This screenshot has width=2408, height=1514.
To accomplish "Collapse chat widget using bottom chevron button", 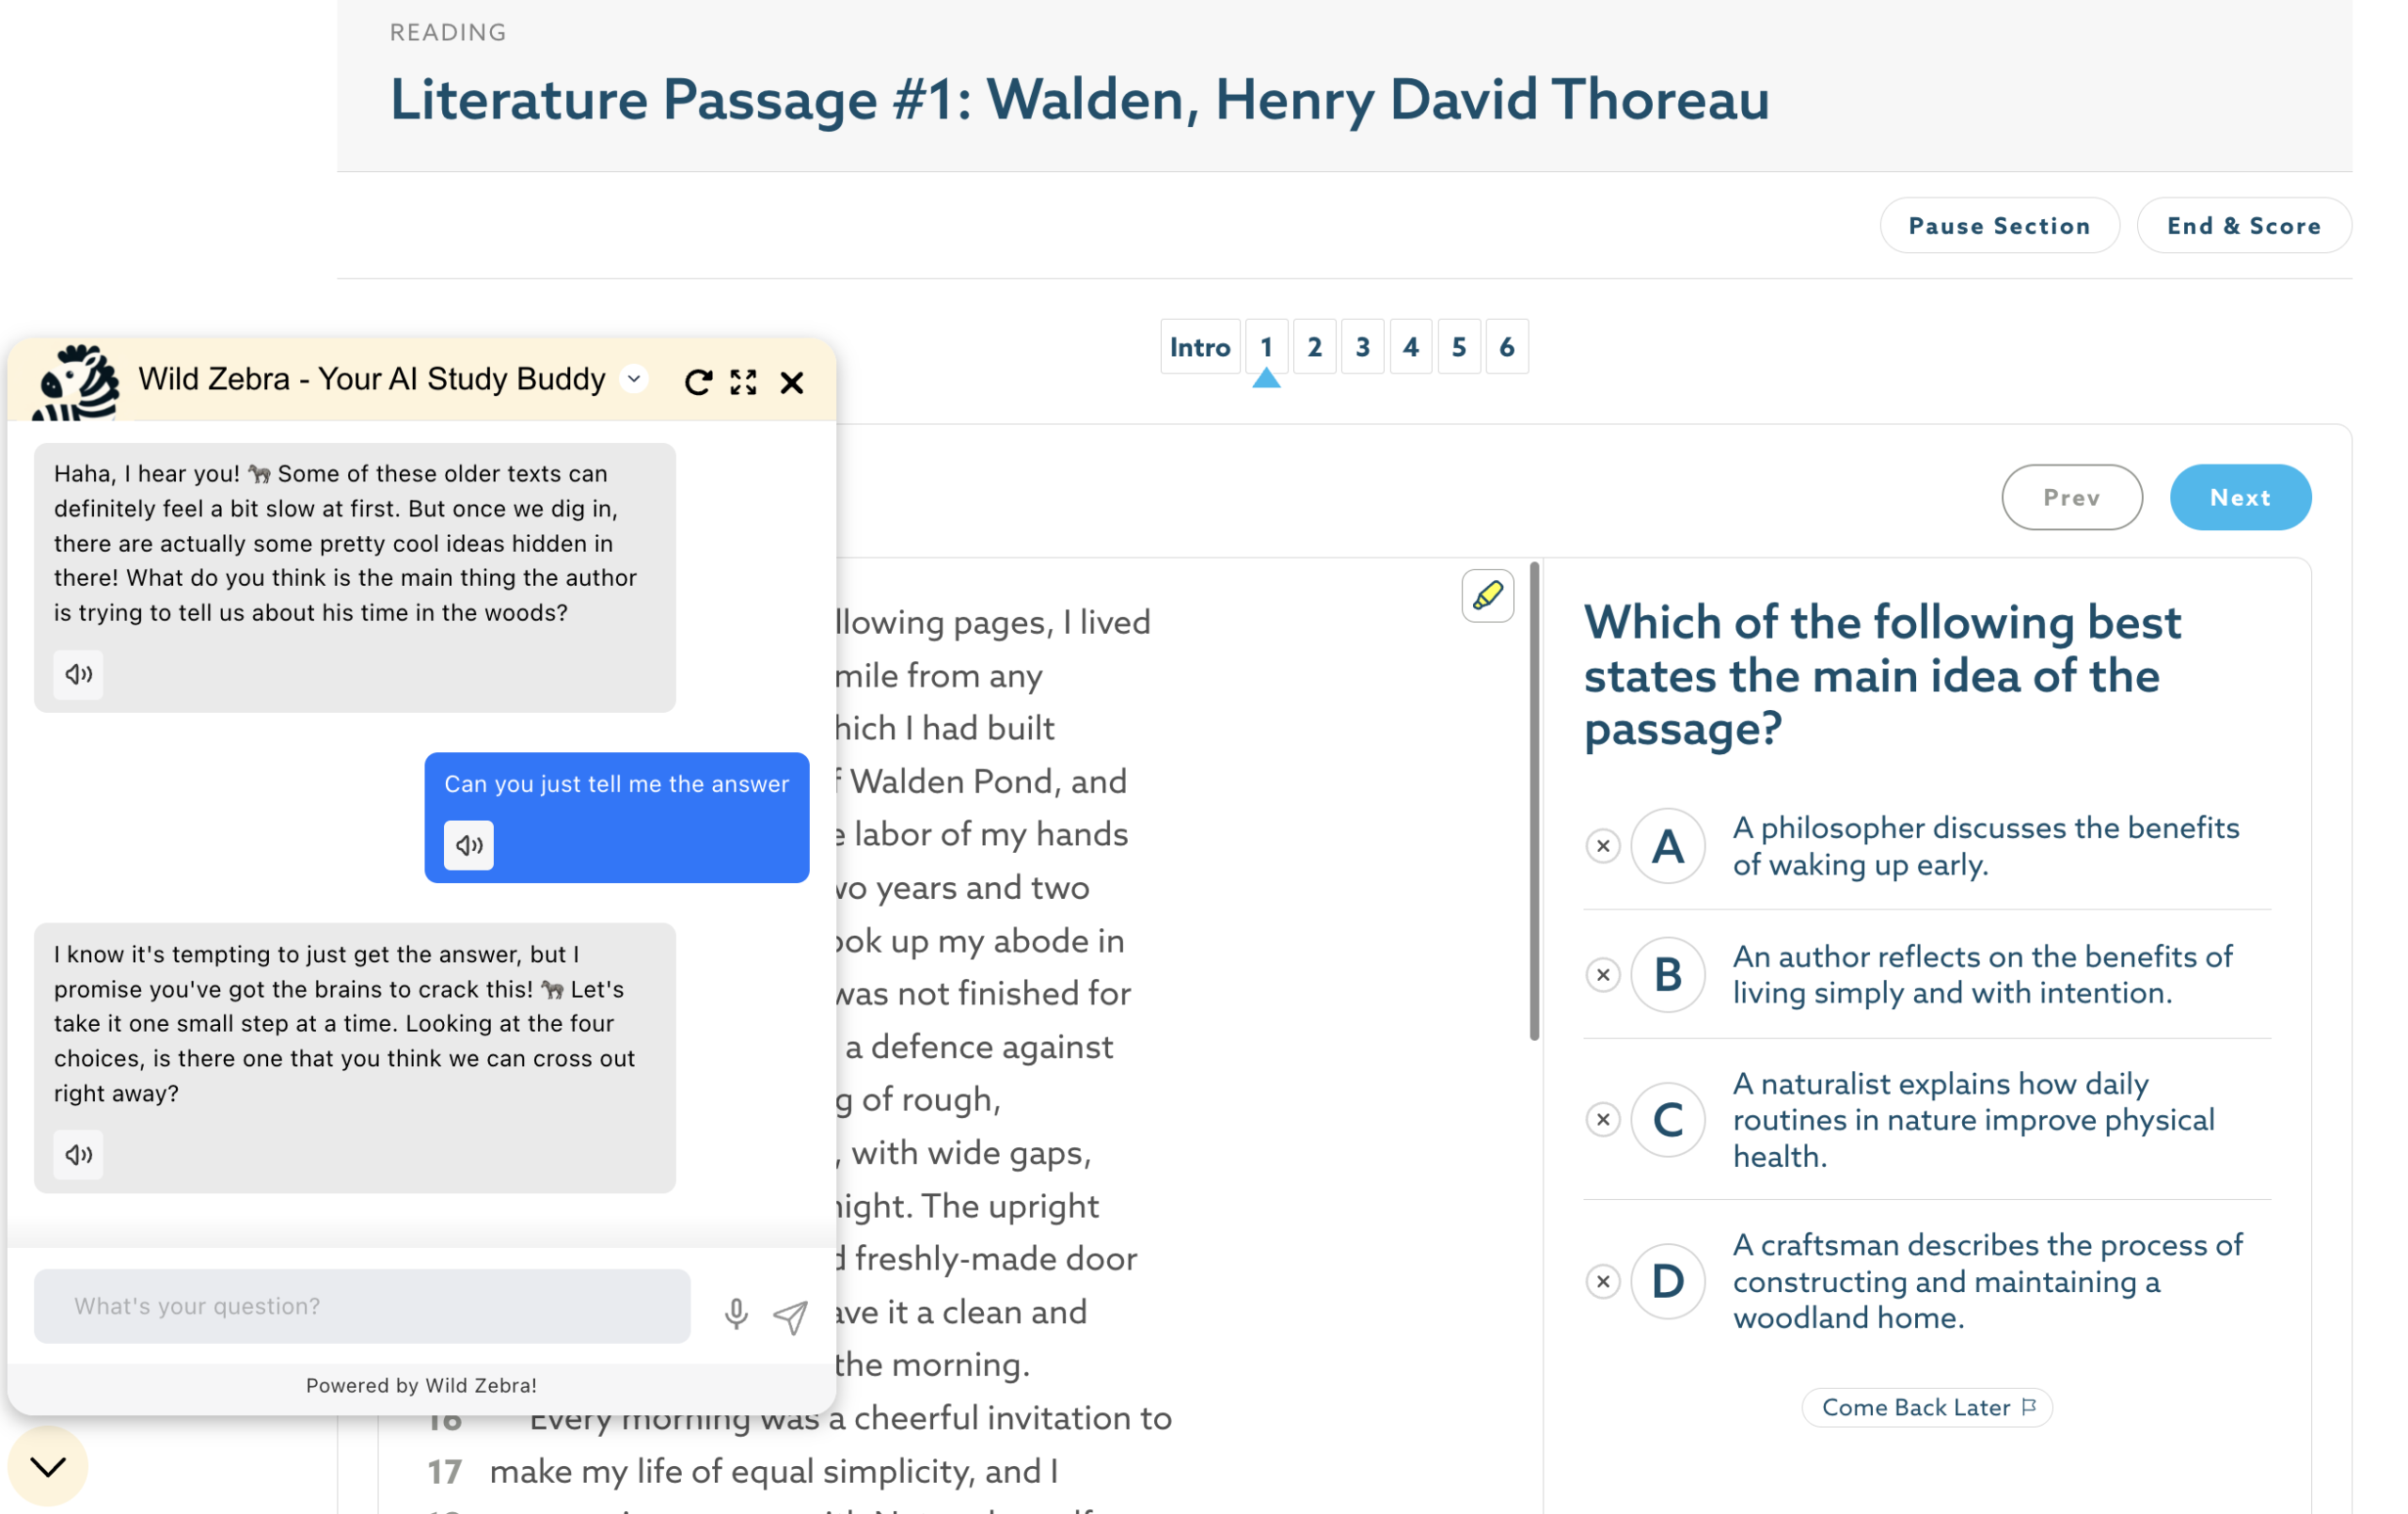I will click(x=47, y=1466).
